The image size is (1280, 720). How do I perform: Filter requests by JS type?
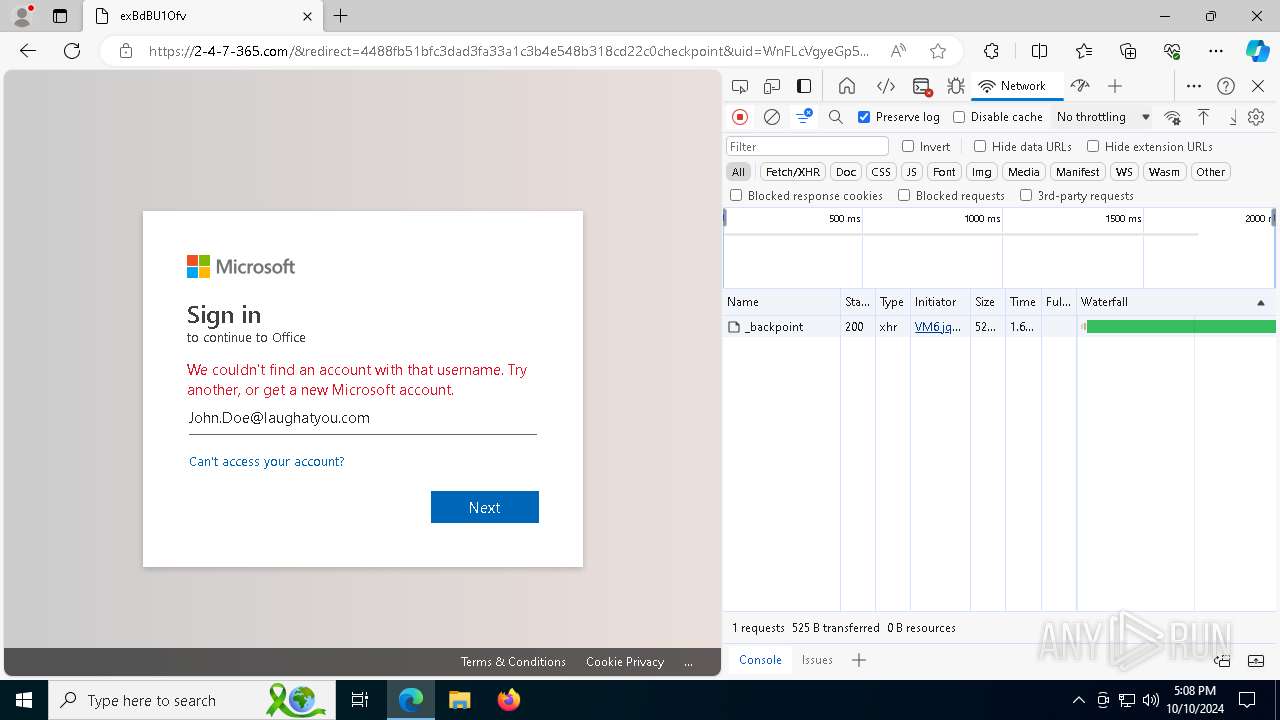[x=911, y=172]
